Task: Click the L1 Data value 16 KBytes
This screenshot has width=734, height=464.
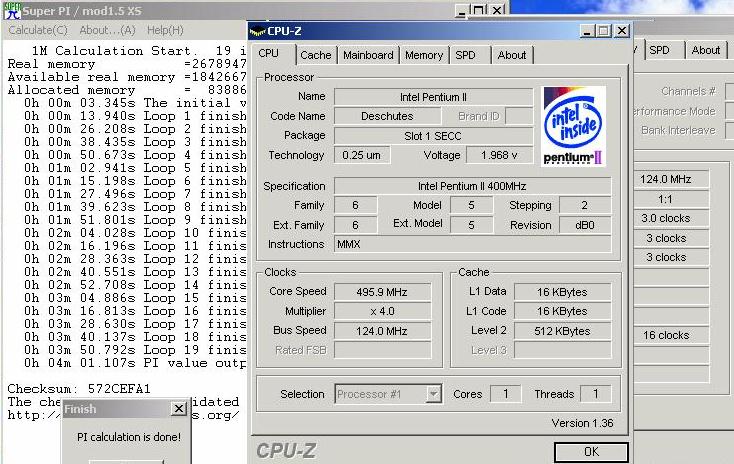Action: click(562, 292)
